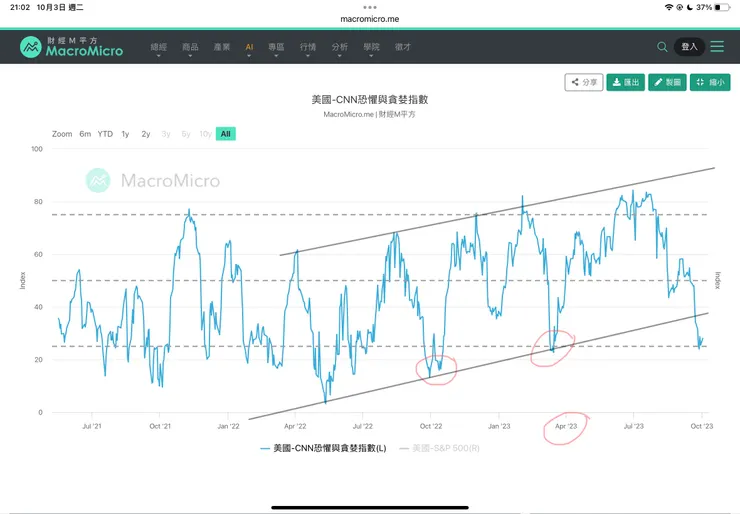Click the 80 y-axis value
The height and width of the screenshot is (514, 740).
[x=38, y=202]
